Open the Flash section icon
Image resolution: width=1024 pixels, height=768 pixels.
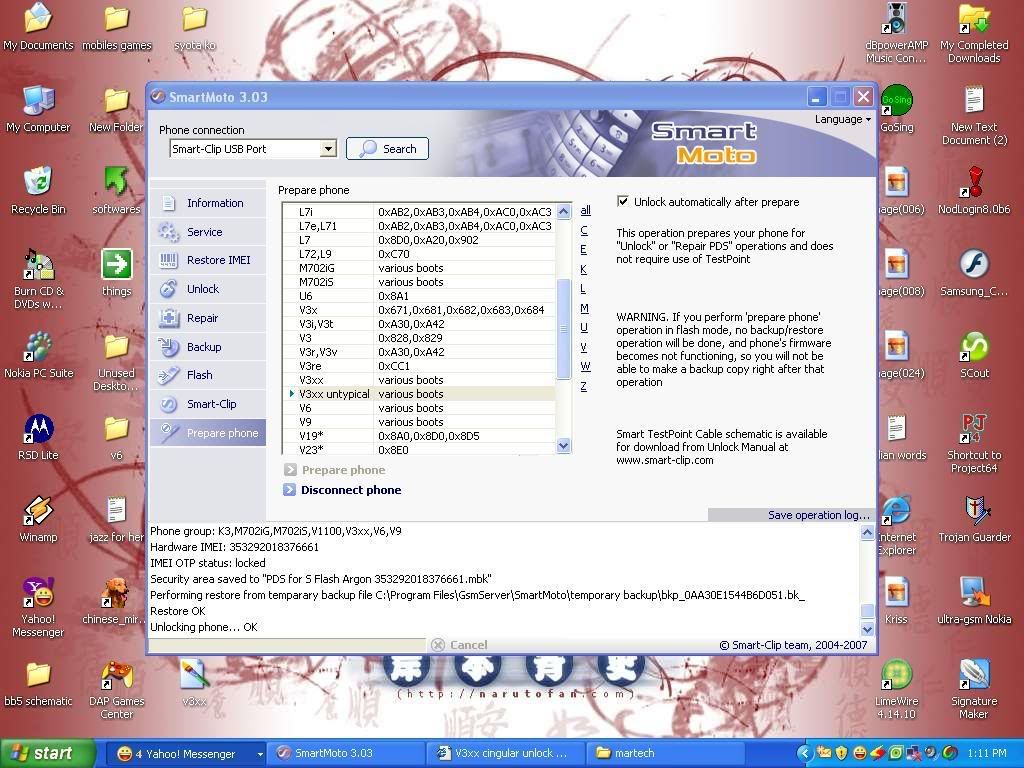tap(168, 376)
